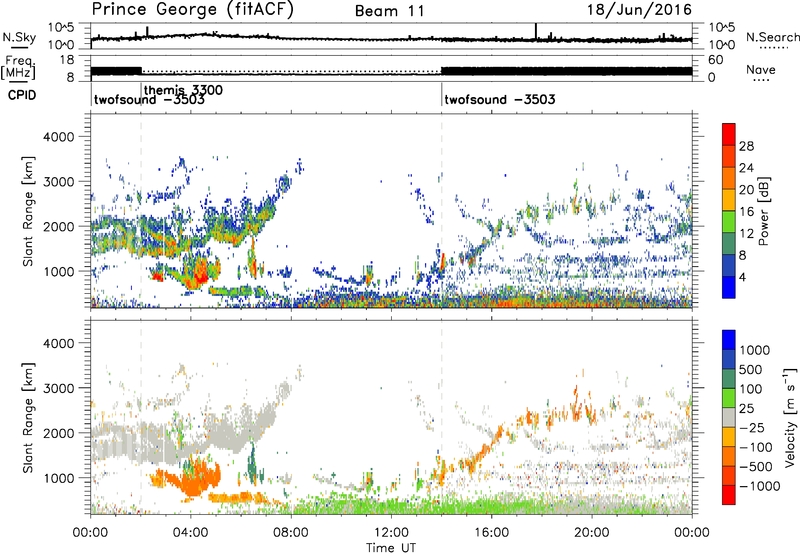Screen dimensions: 800x554
Task: Click the 'N.Search' label
Action: tap(772, 37)
